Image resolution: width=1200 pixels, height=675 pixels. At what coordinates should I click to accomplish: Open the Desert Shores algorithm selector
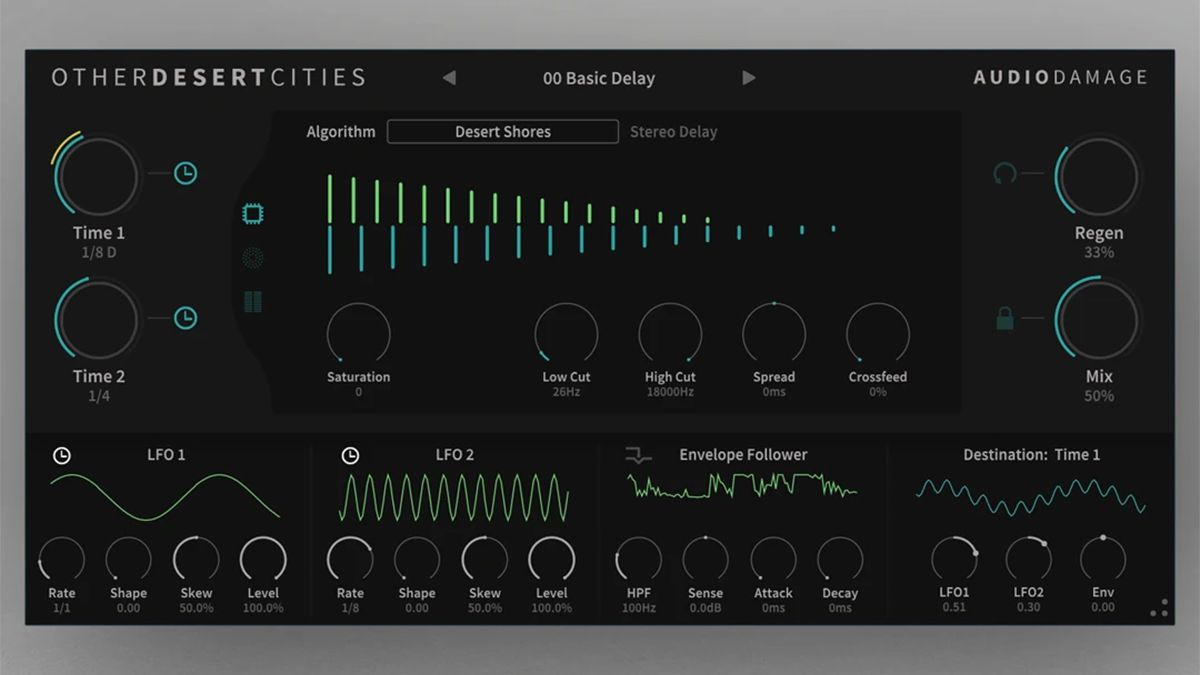(502, 131)
